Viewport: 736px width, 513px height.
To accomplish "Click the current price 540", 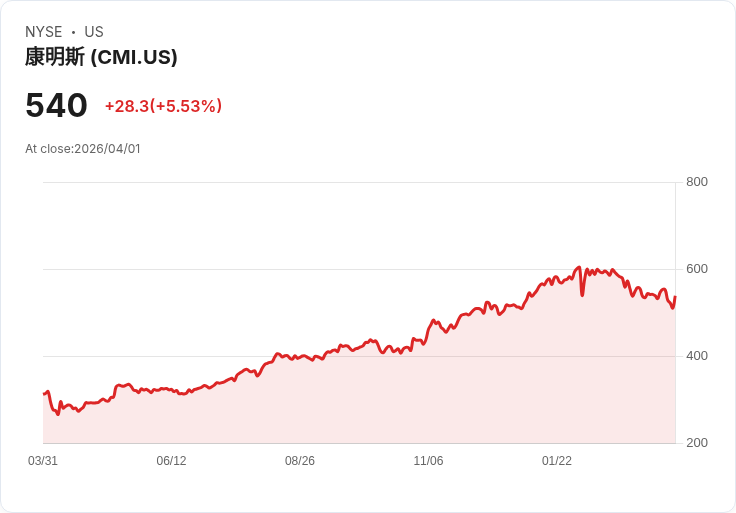I will coord(56,106).
